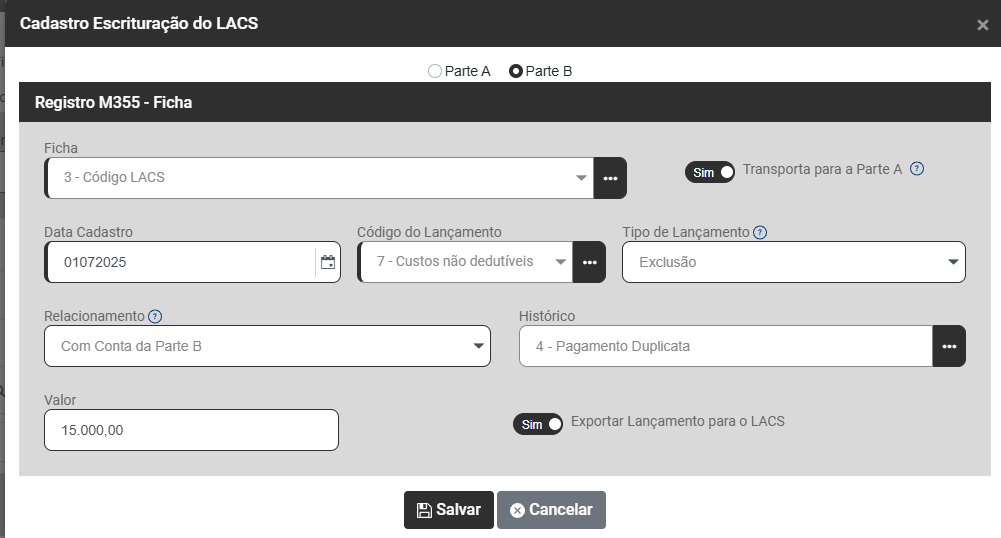Close the Cadastro Escrituração do LACS dialog
Screen dimensions: 1001x538
pos(982,25)
